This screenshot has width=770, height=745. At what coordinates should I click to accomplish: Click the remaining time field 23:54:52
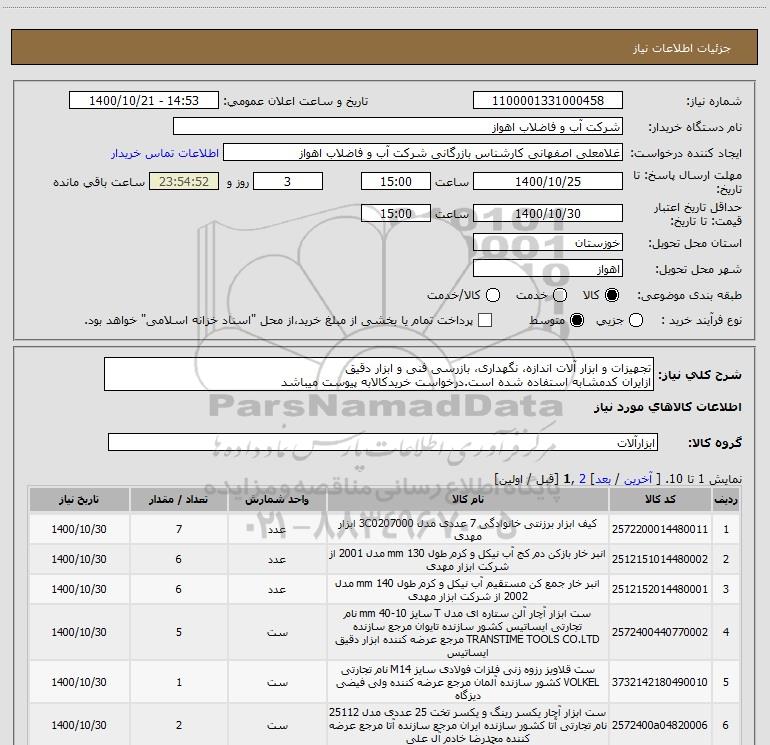coord(184,181)
